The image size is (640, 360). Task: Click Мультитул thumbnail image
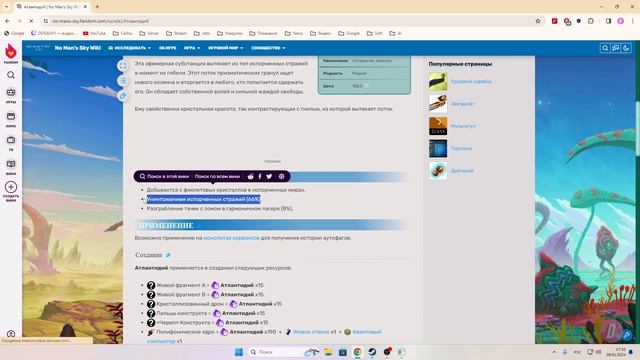pos(438,126)
